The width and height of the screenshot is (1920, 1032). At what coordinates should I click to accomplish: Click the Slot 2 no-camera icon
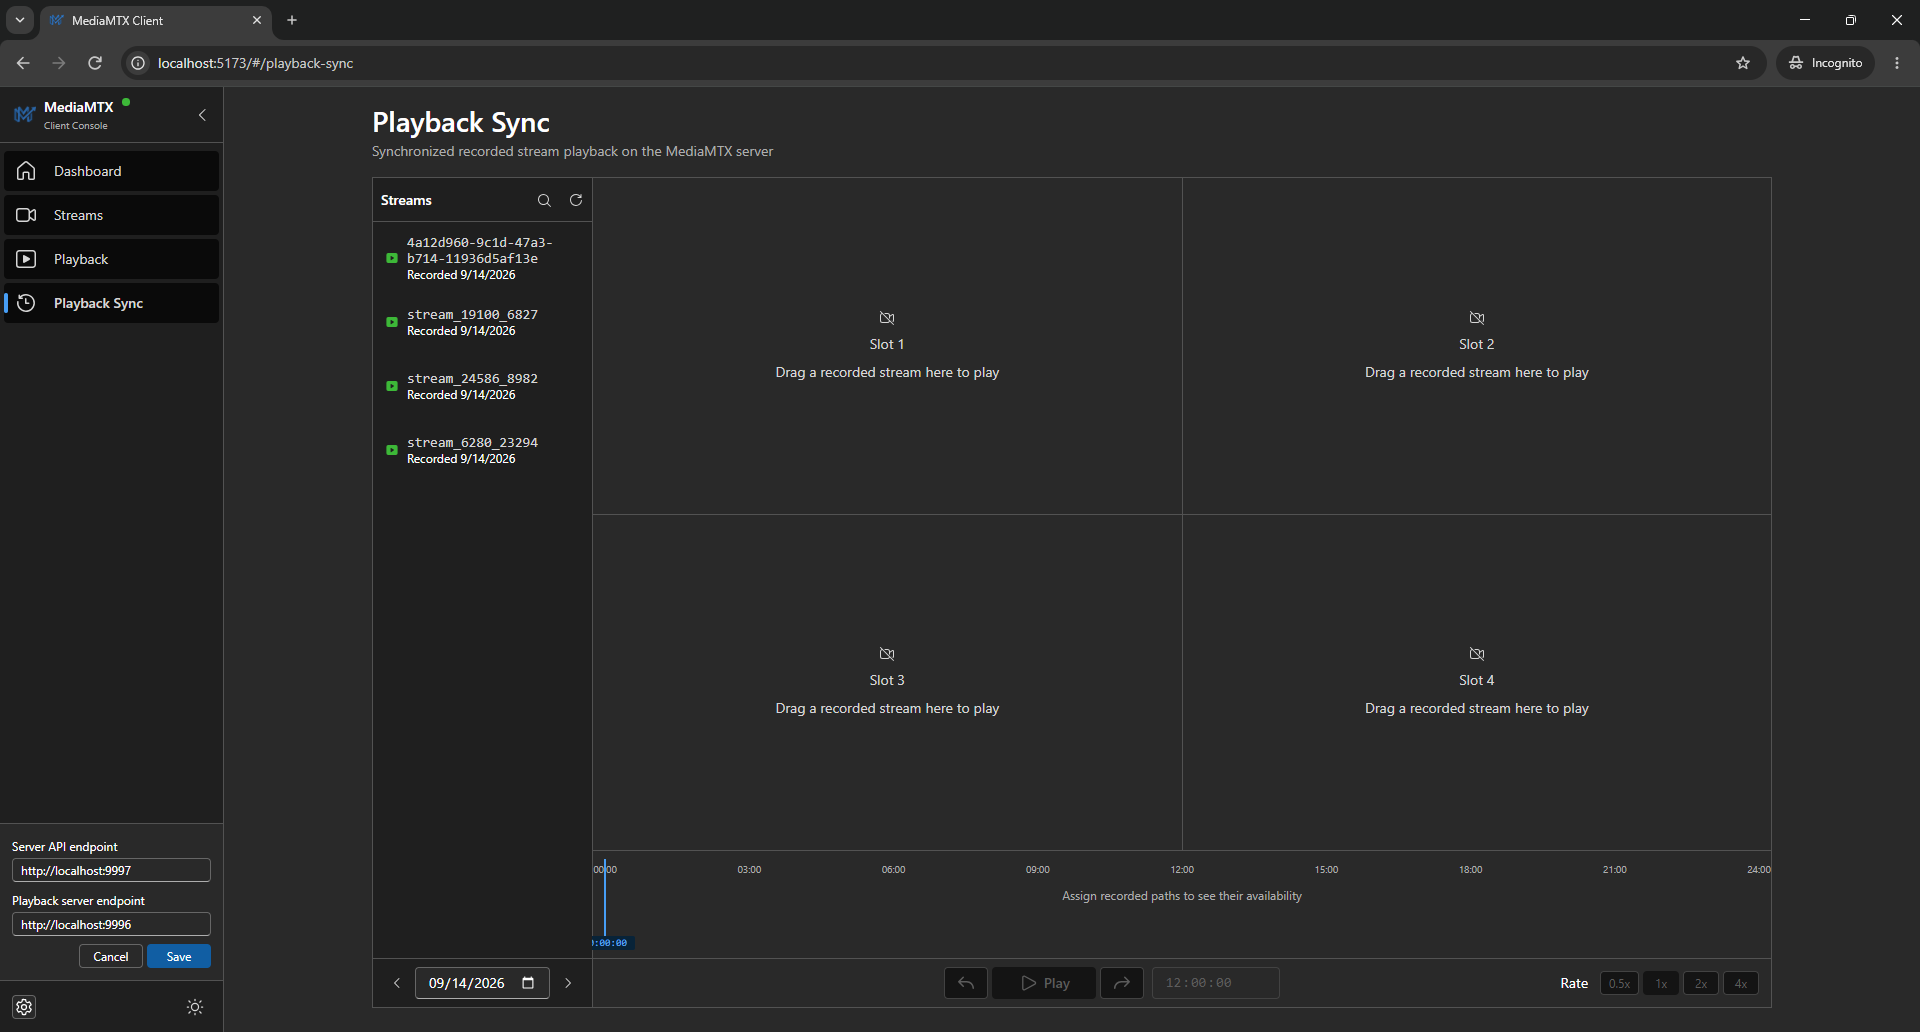click(1477, 318)
